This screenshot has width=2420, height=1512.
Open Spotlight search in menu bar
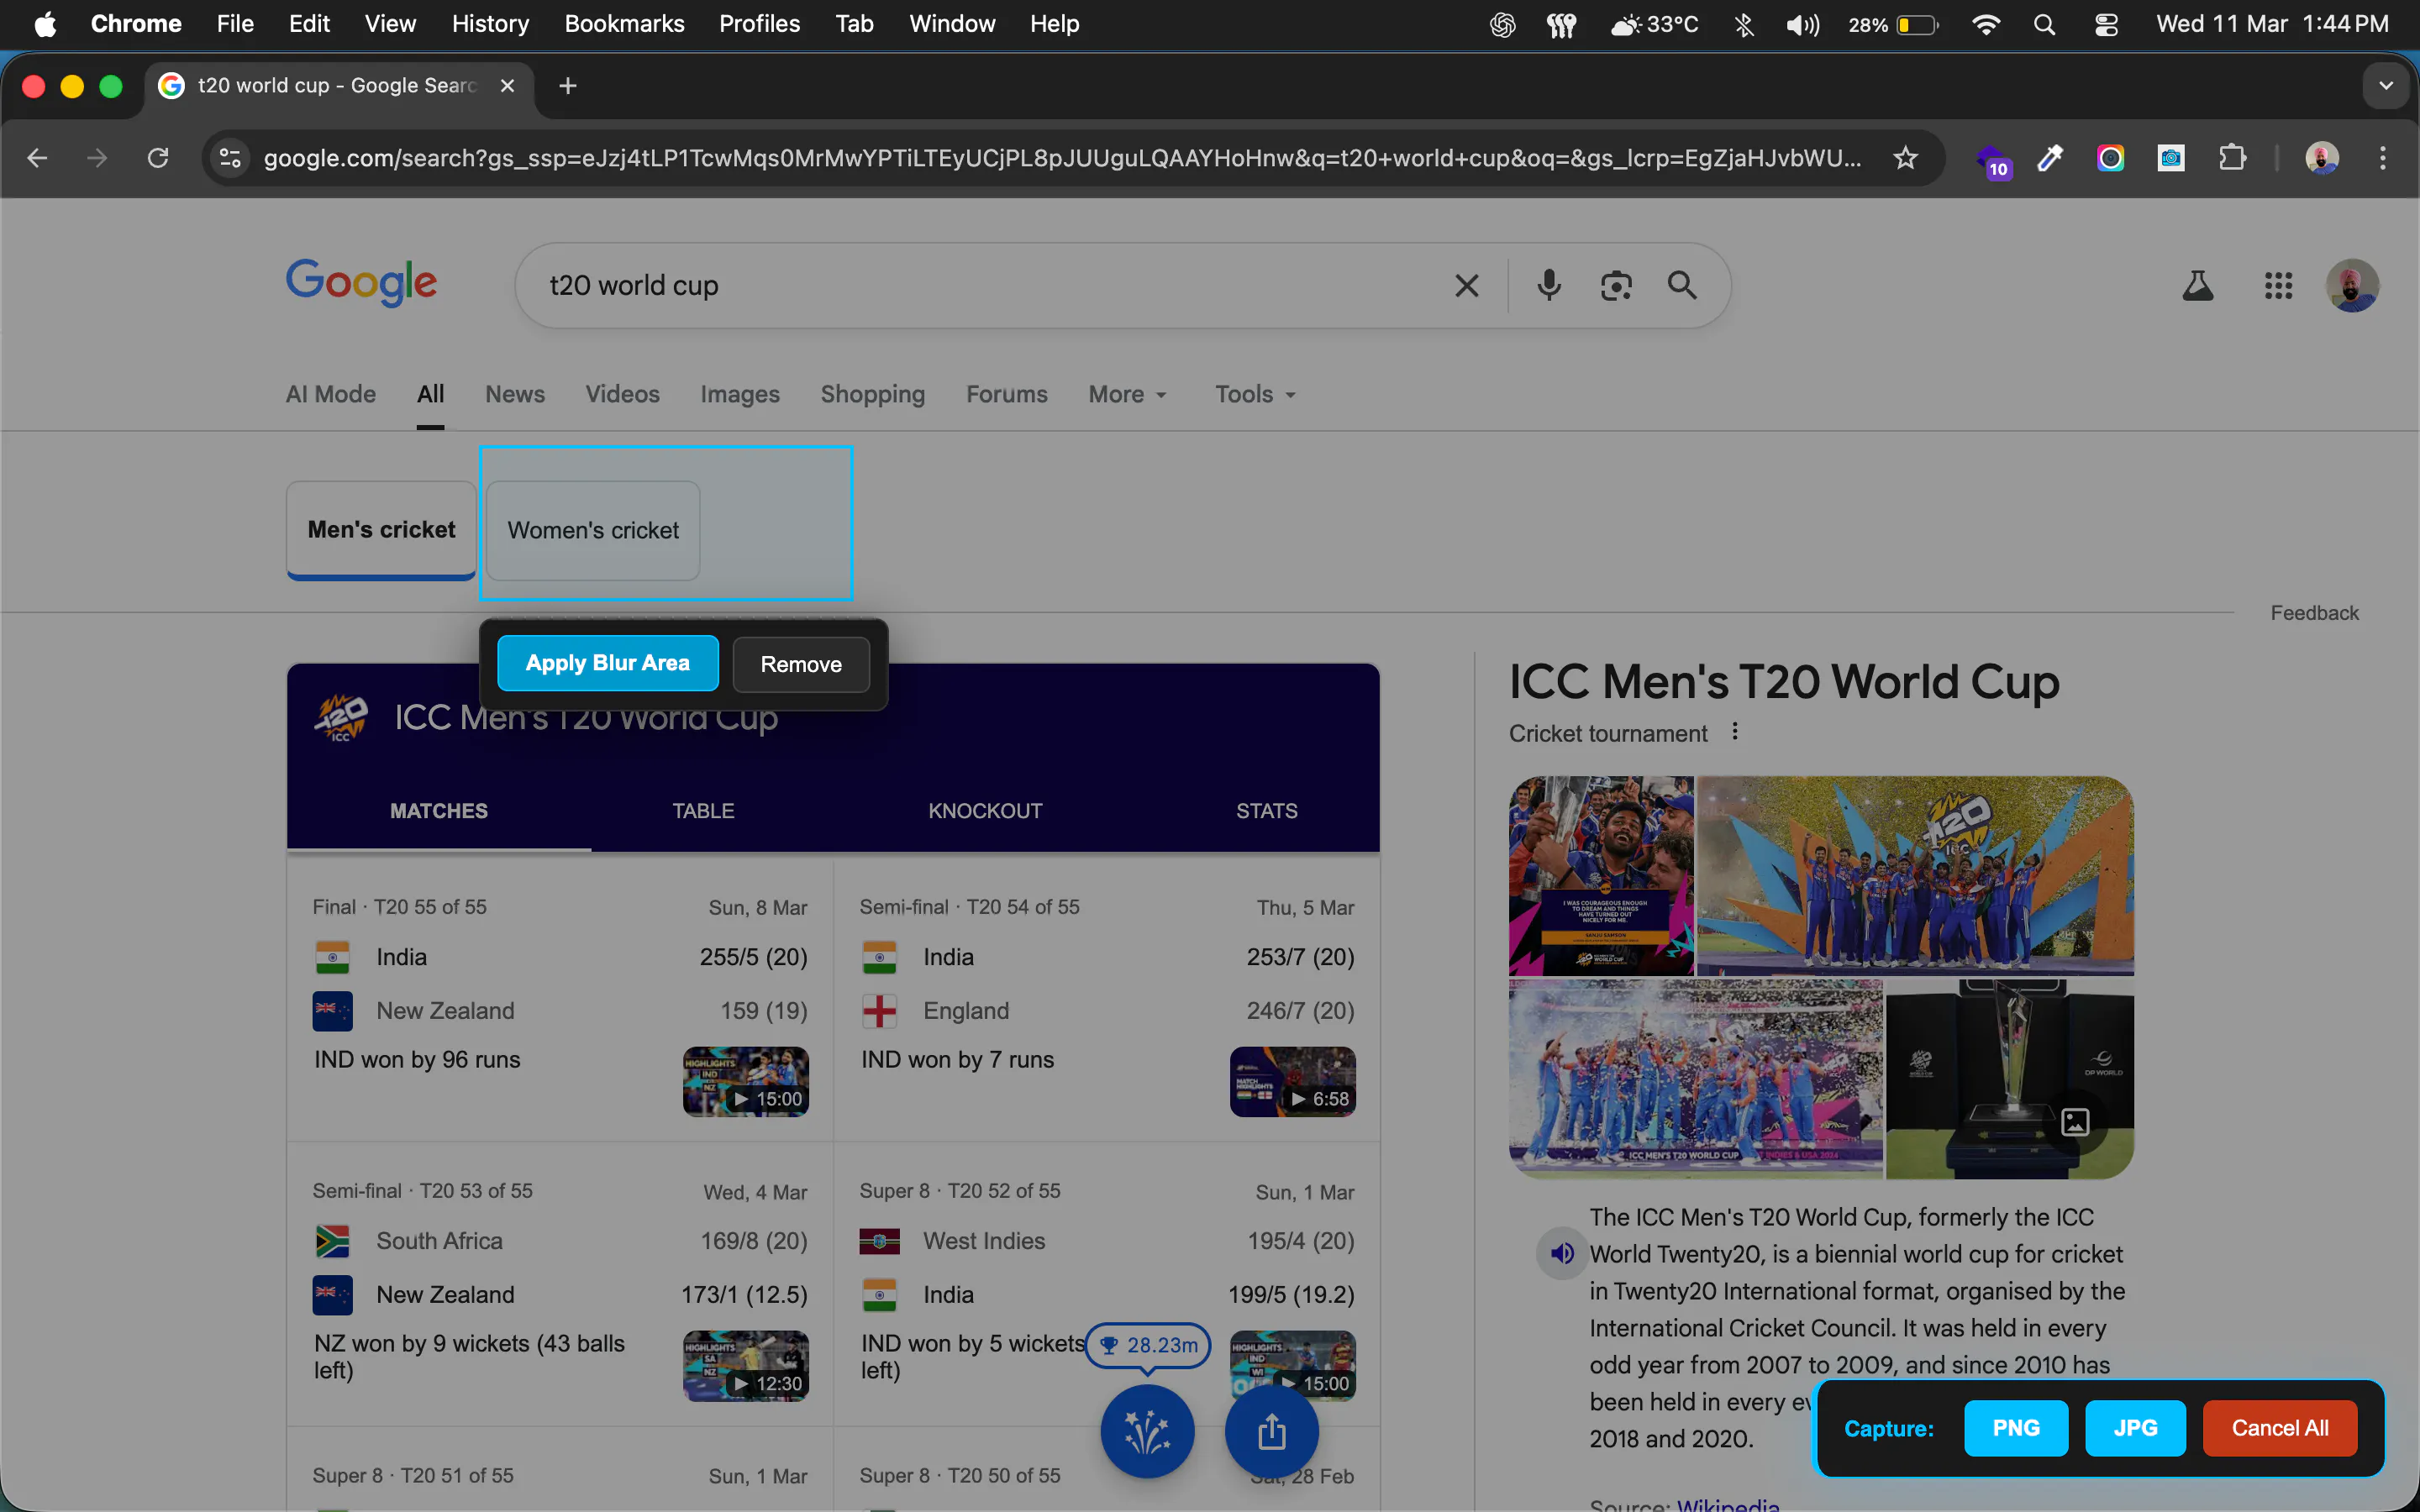(x=2045, y=24)
